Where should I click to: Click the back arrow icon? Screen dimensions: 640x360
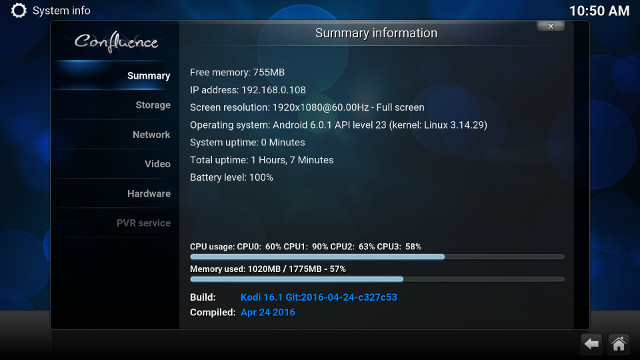click(x=591, y=344)
